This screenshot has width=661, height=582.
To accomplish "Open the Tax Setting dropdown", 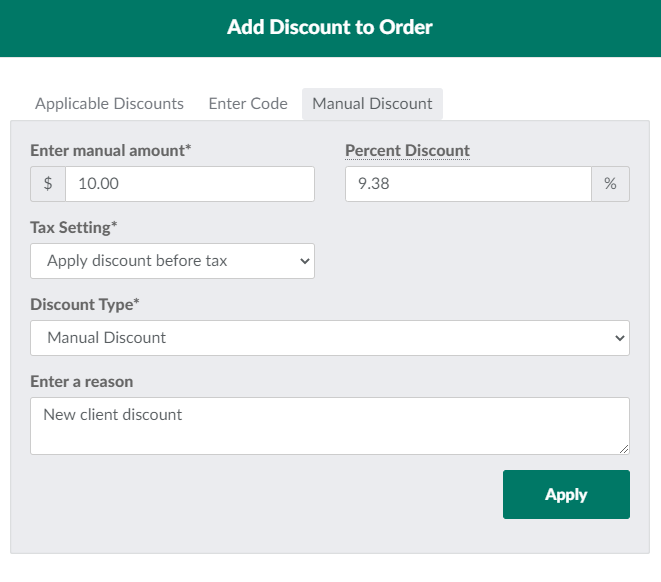I will tap(172, 261).
